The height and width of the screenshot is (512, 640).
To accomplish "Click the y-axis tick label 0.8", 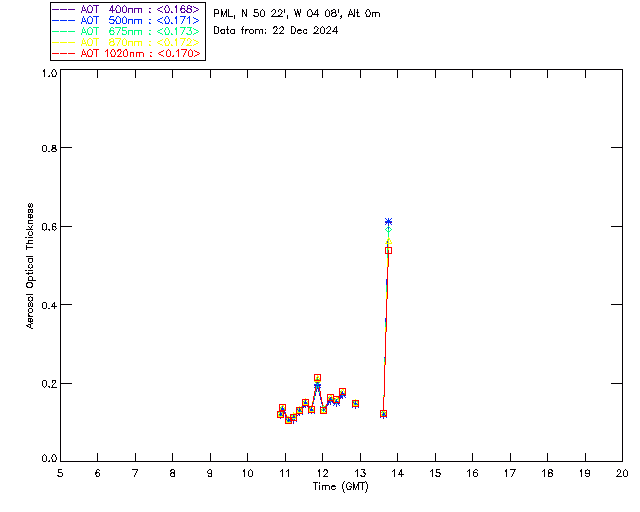I will tap(49, 148).
